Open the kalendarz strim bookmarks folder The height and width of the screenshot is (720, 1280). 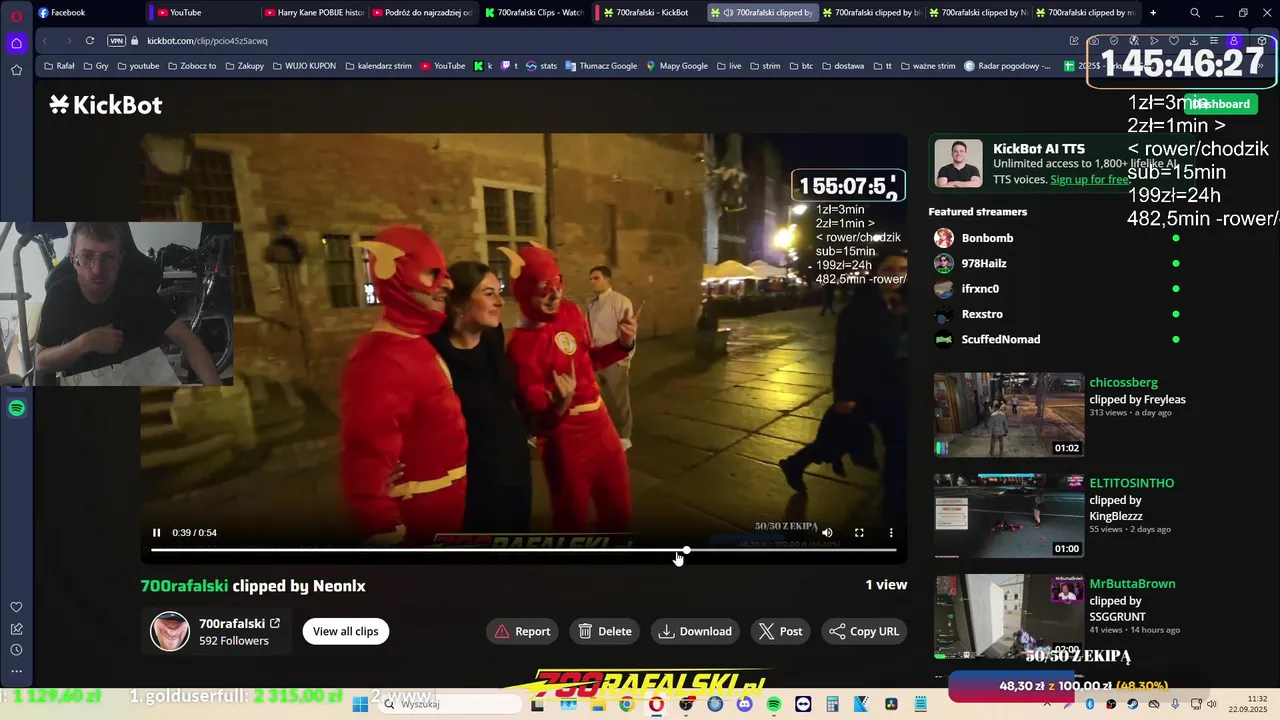pos(378,66)
